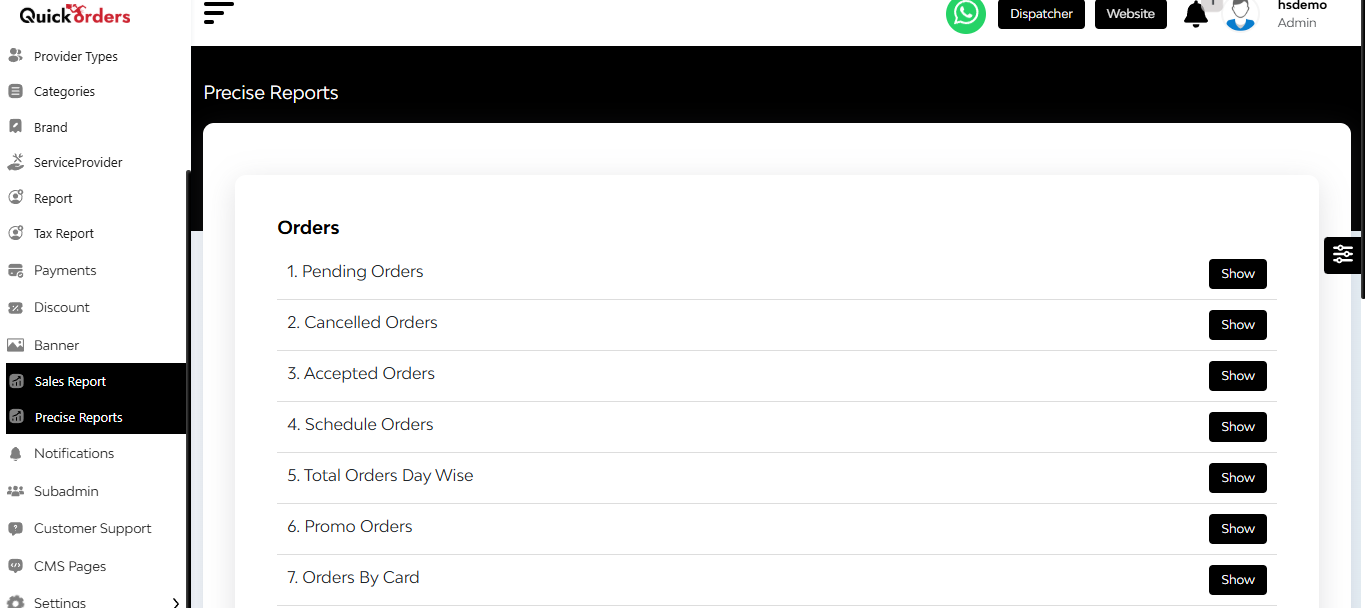Click the Banner image icon in sidebar
Image resolution: width=1365 pixels, height=608 pixels.
coord(15,345)
